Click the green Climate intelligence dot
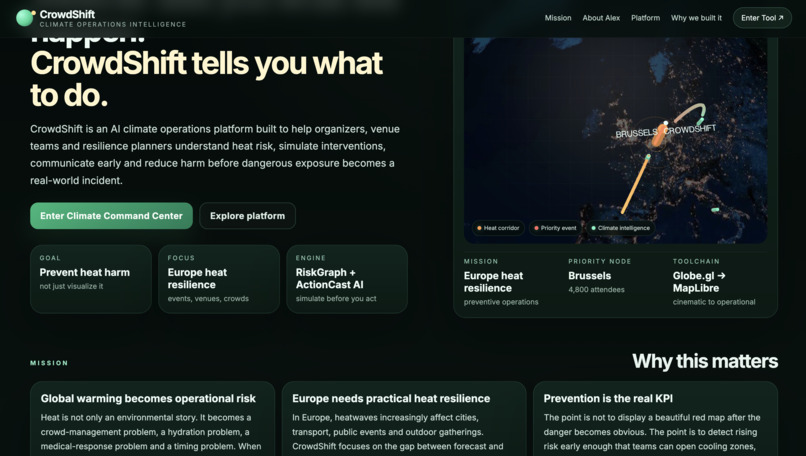Screen dimensions: 806x456 (x=593, y=228)
